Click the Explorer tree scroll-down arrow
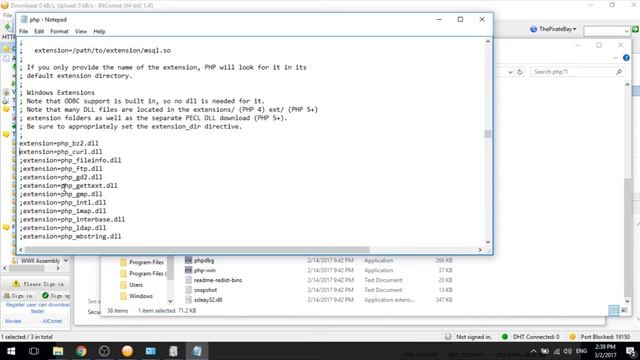 click(170, 301)
